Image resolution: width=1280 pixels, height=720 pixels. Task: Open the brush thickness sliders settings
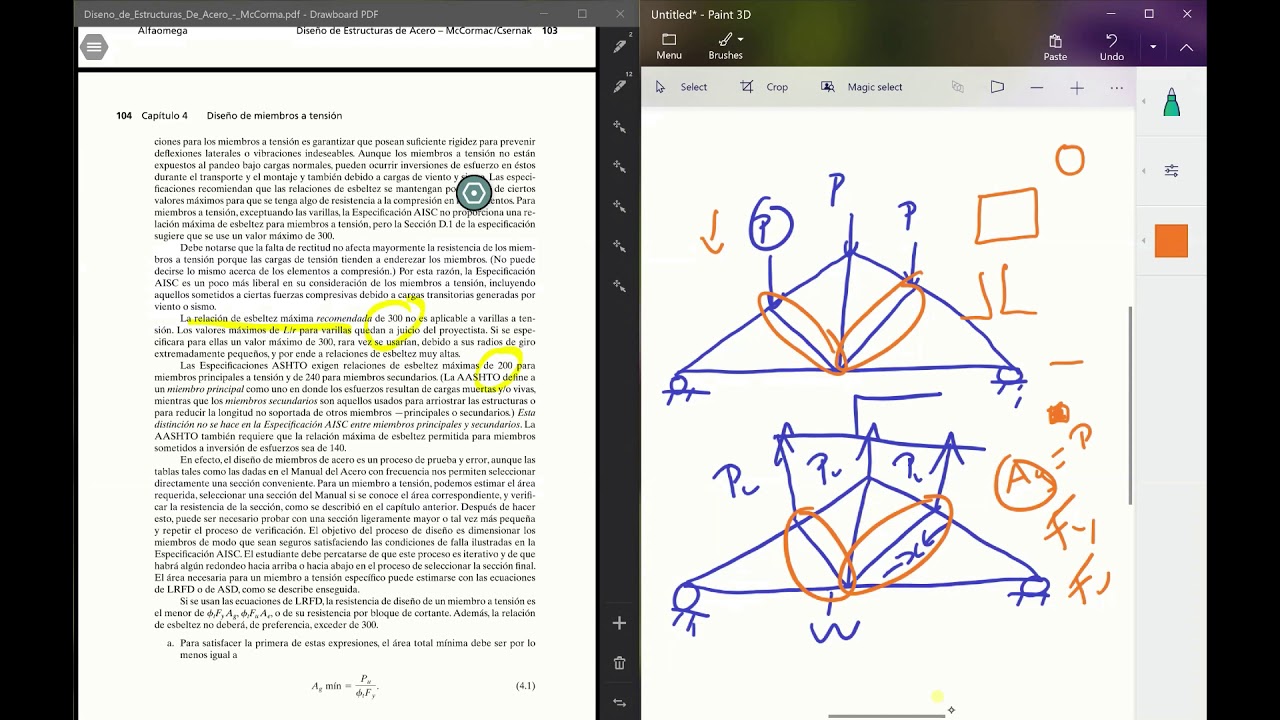pyautogui.click(x=1172, y=171)
